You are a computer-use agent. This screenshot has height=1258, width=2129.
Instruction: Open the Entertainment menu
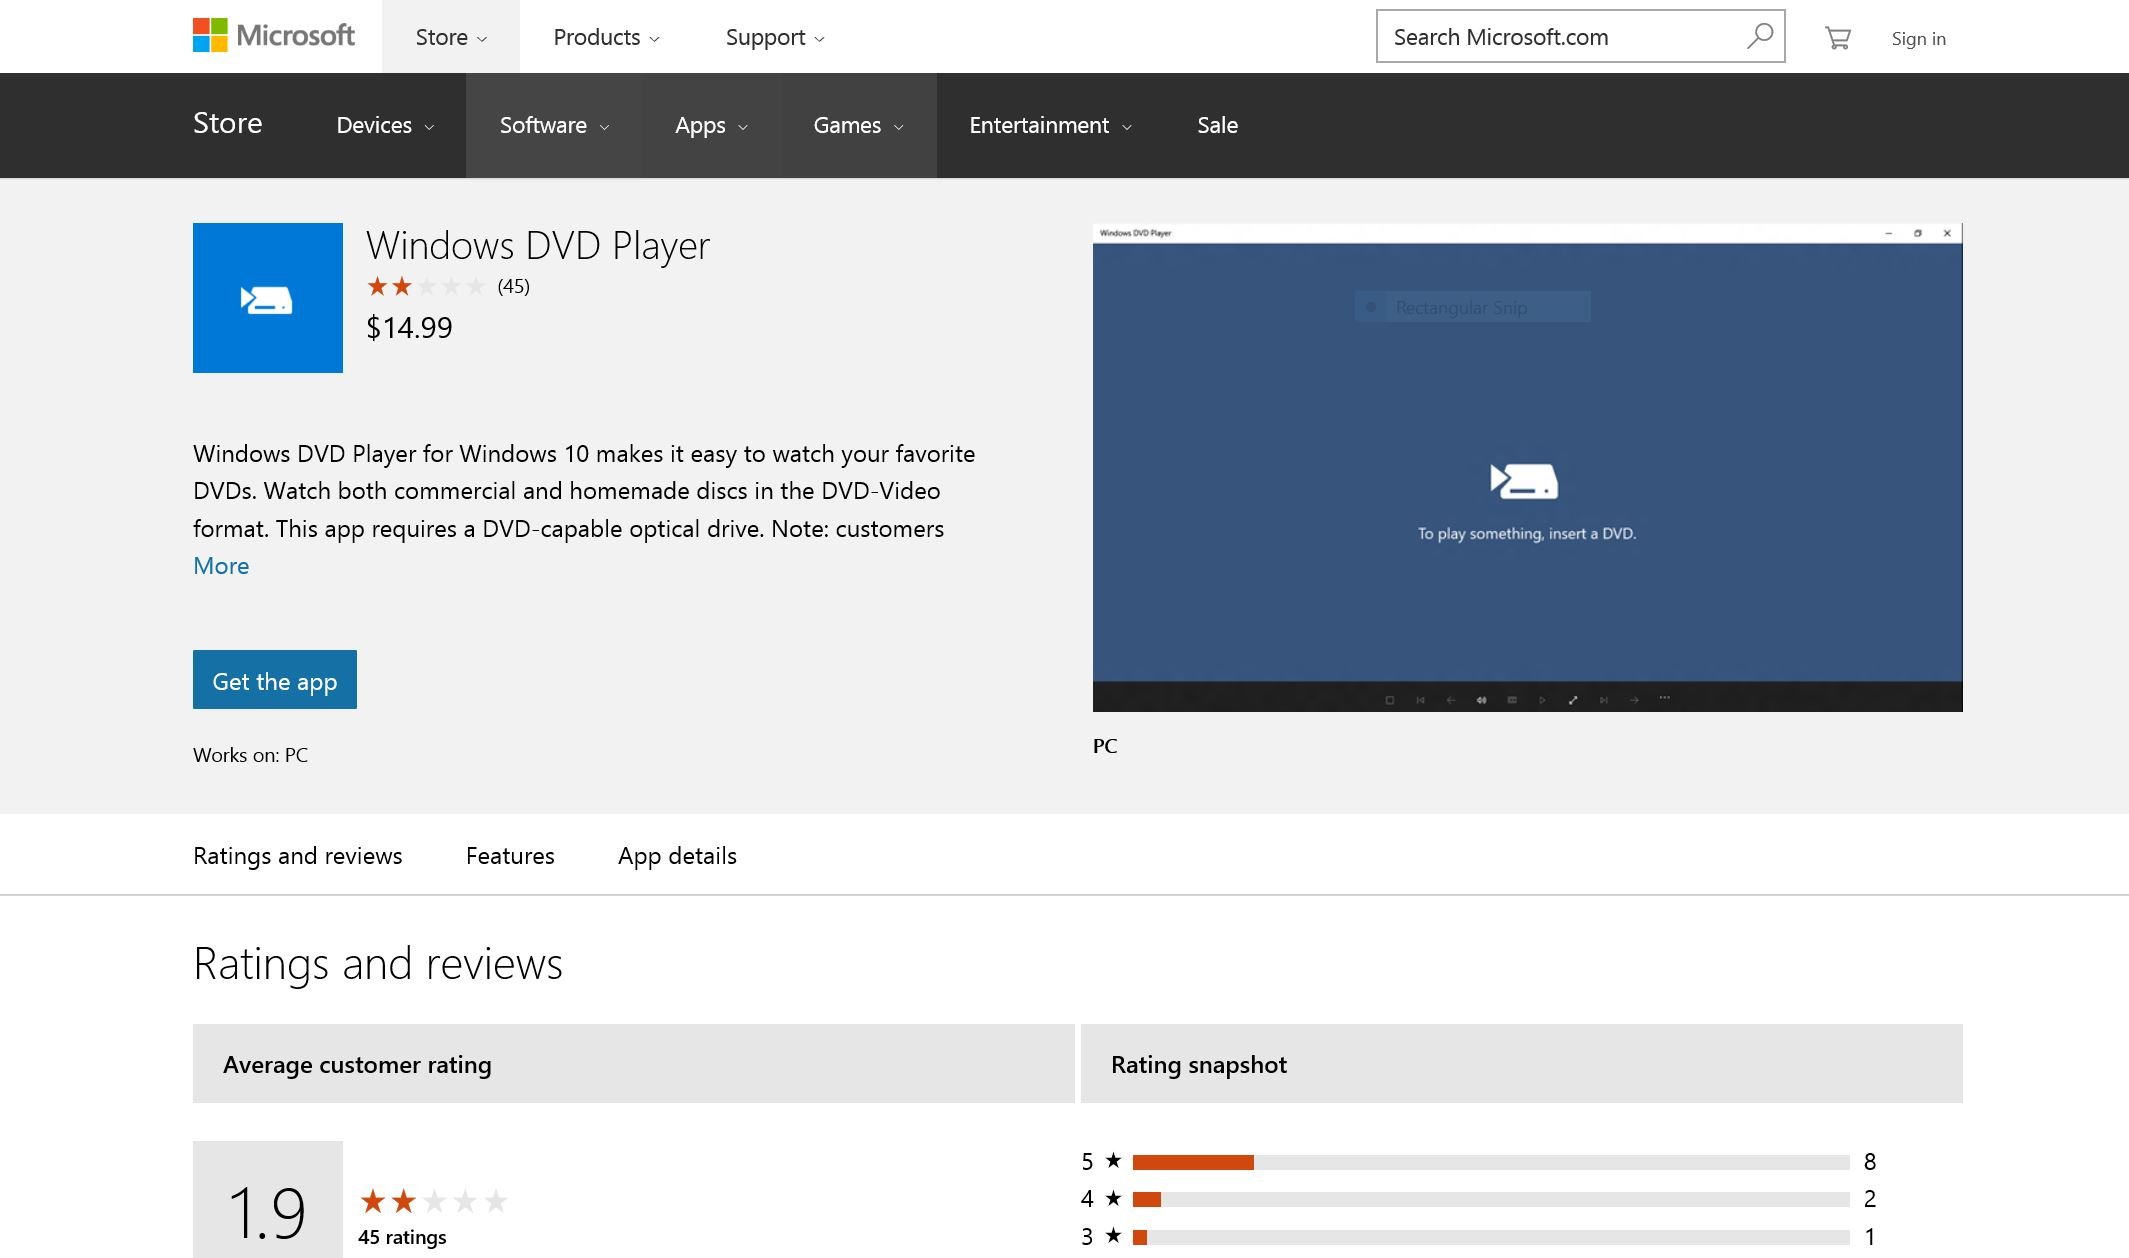click(x=1050, y=125)
